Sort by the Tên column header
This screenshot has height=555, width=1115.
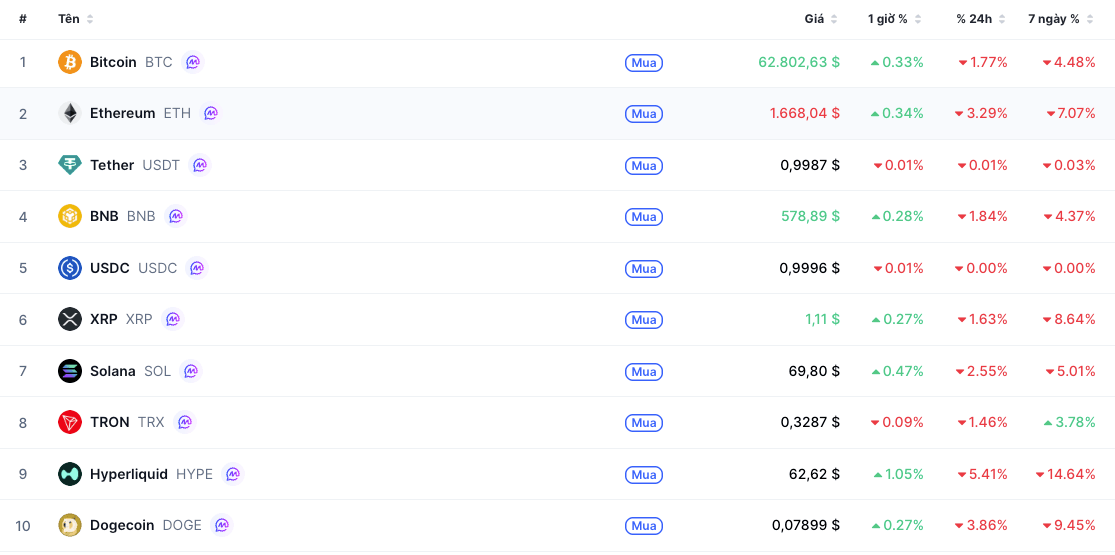tap(75, 19)
